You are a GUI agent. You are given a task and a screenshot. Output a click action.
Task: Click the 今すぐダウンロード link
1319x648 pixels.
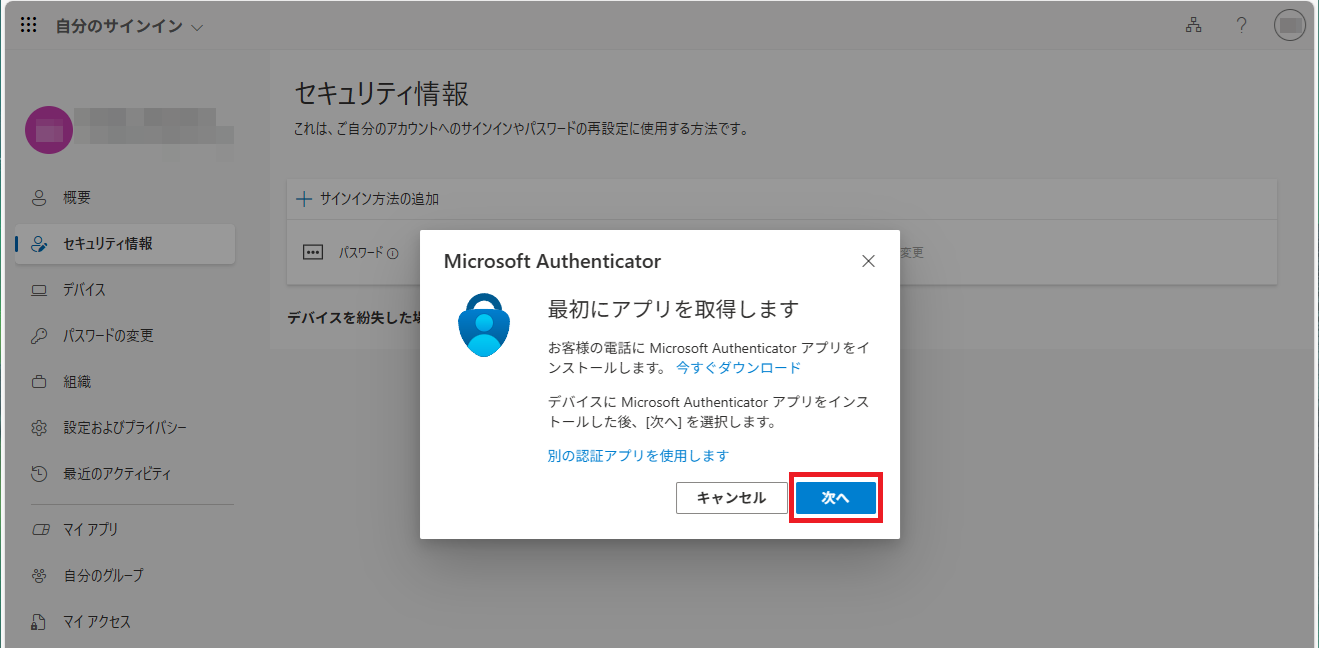[738, 368]
